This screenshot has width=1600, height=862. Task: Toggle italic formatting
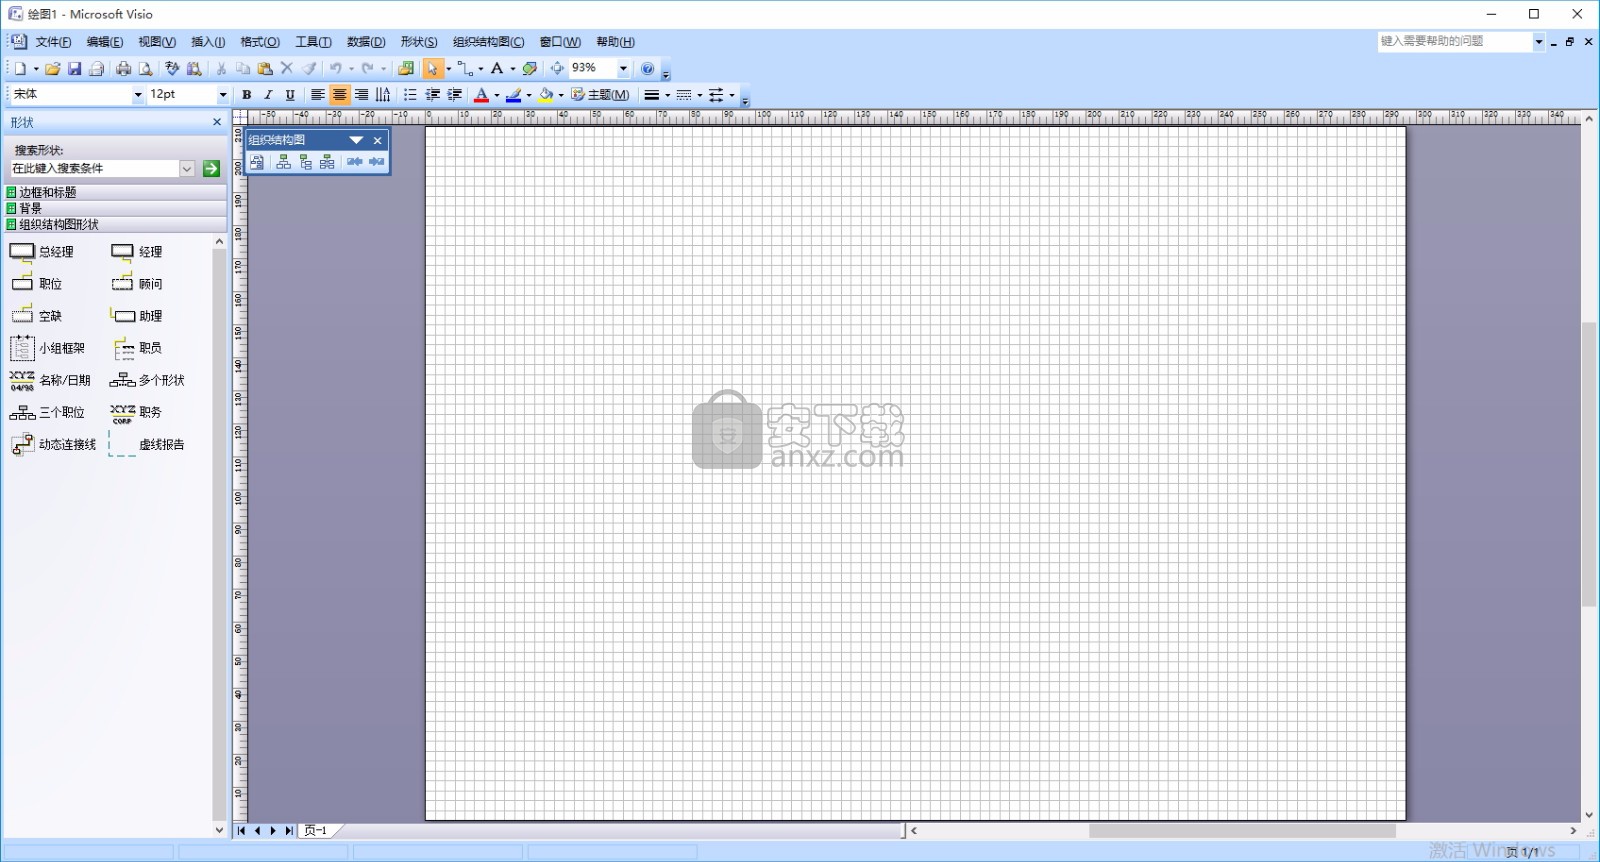(x=268, y=95)
